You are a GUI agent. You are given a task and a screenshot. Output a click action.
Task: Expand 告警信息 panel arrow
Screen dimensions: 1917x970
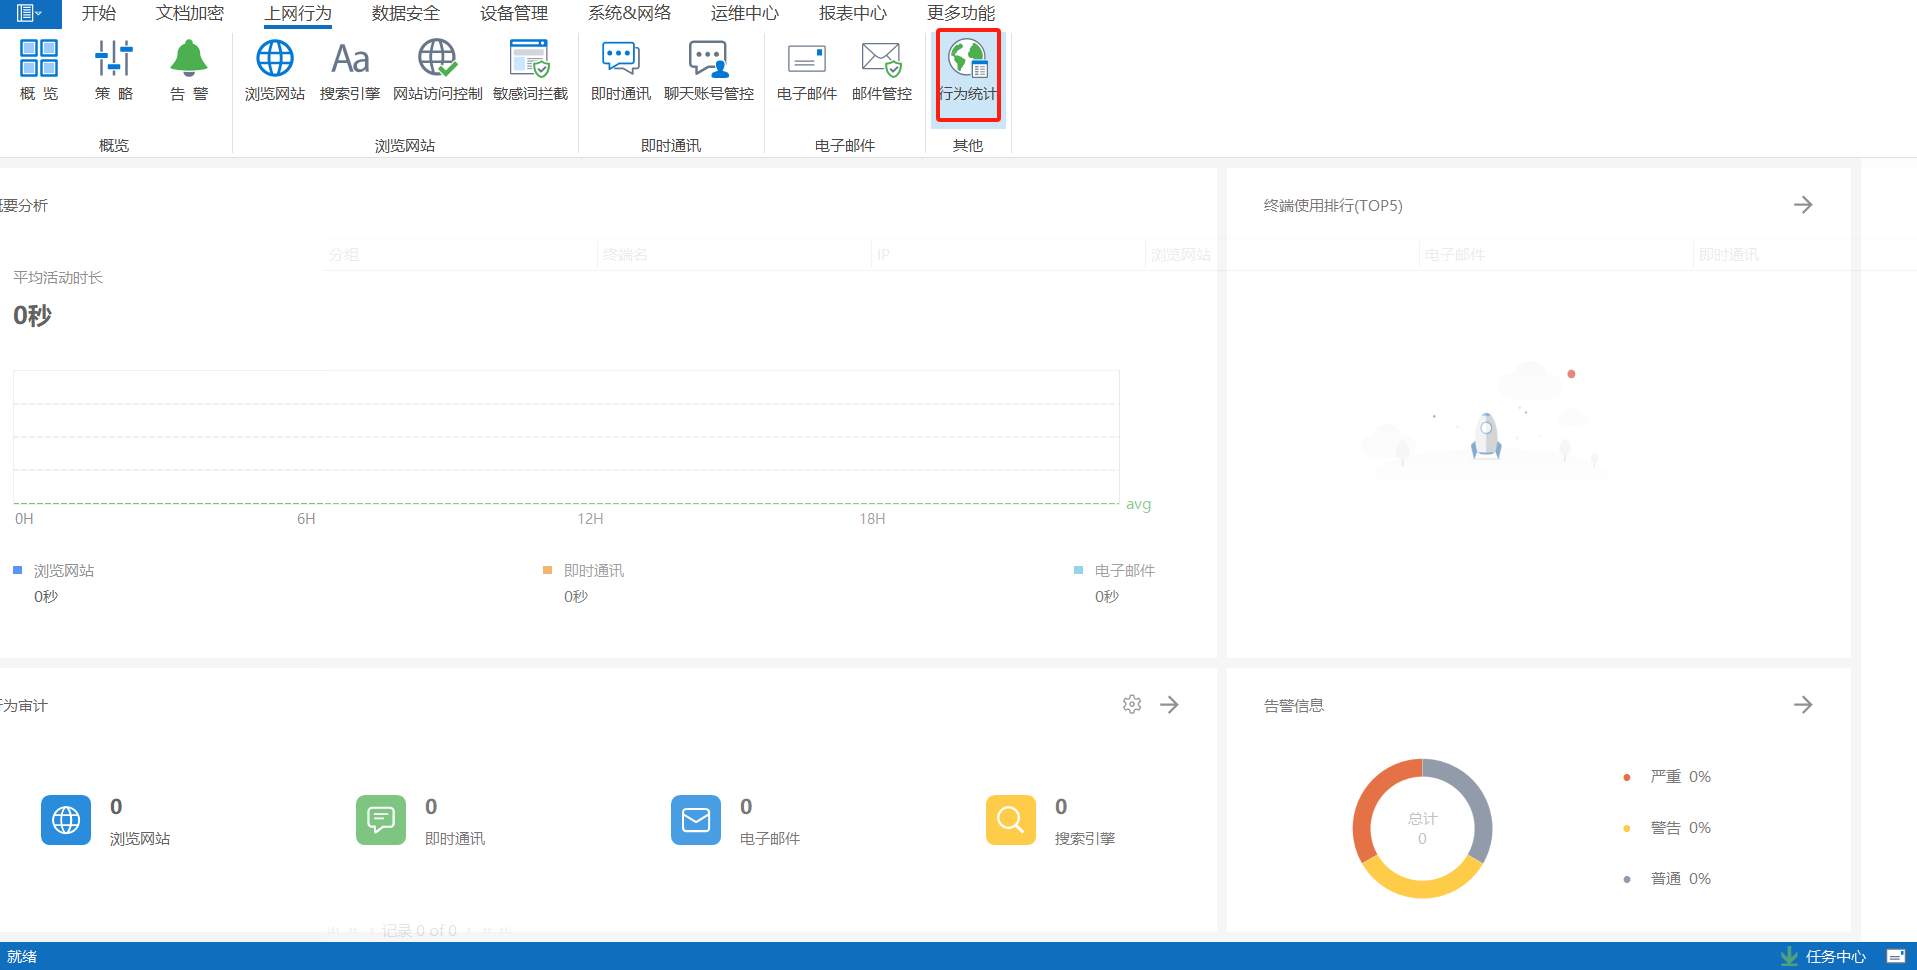(x=1802, y=705)
